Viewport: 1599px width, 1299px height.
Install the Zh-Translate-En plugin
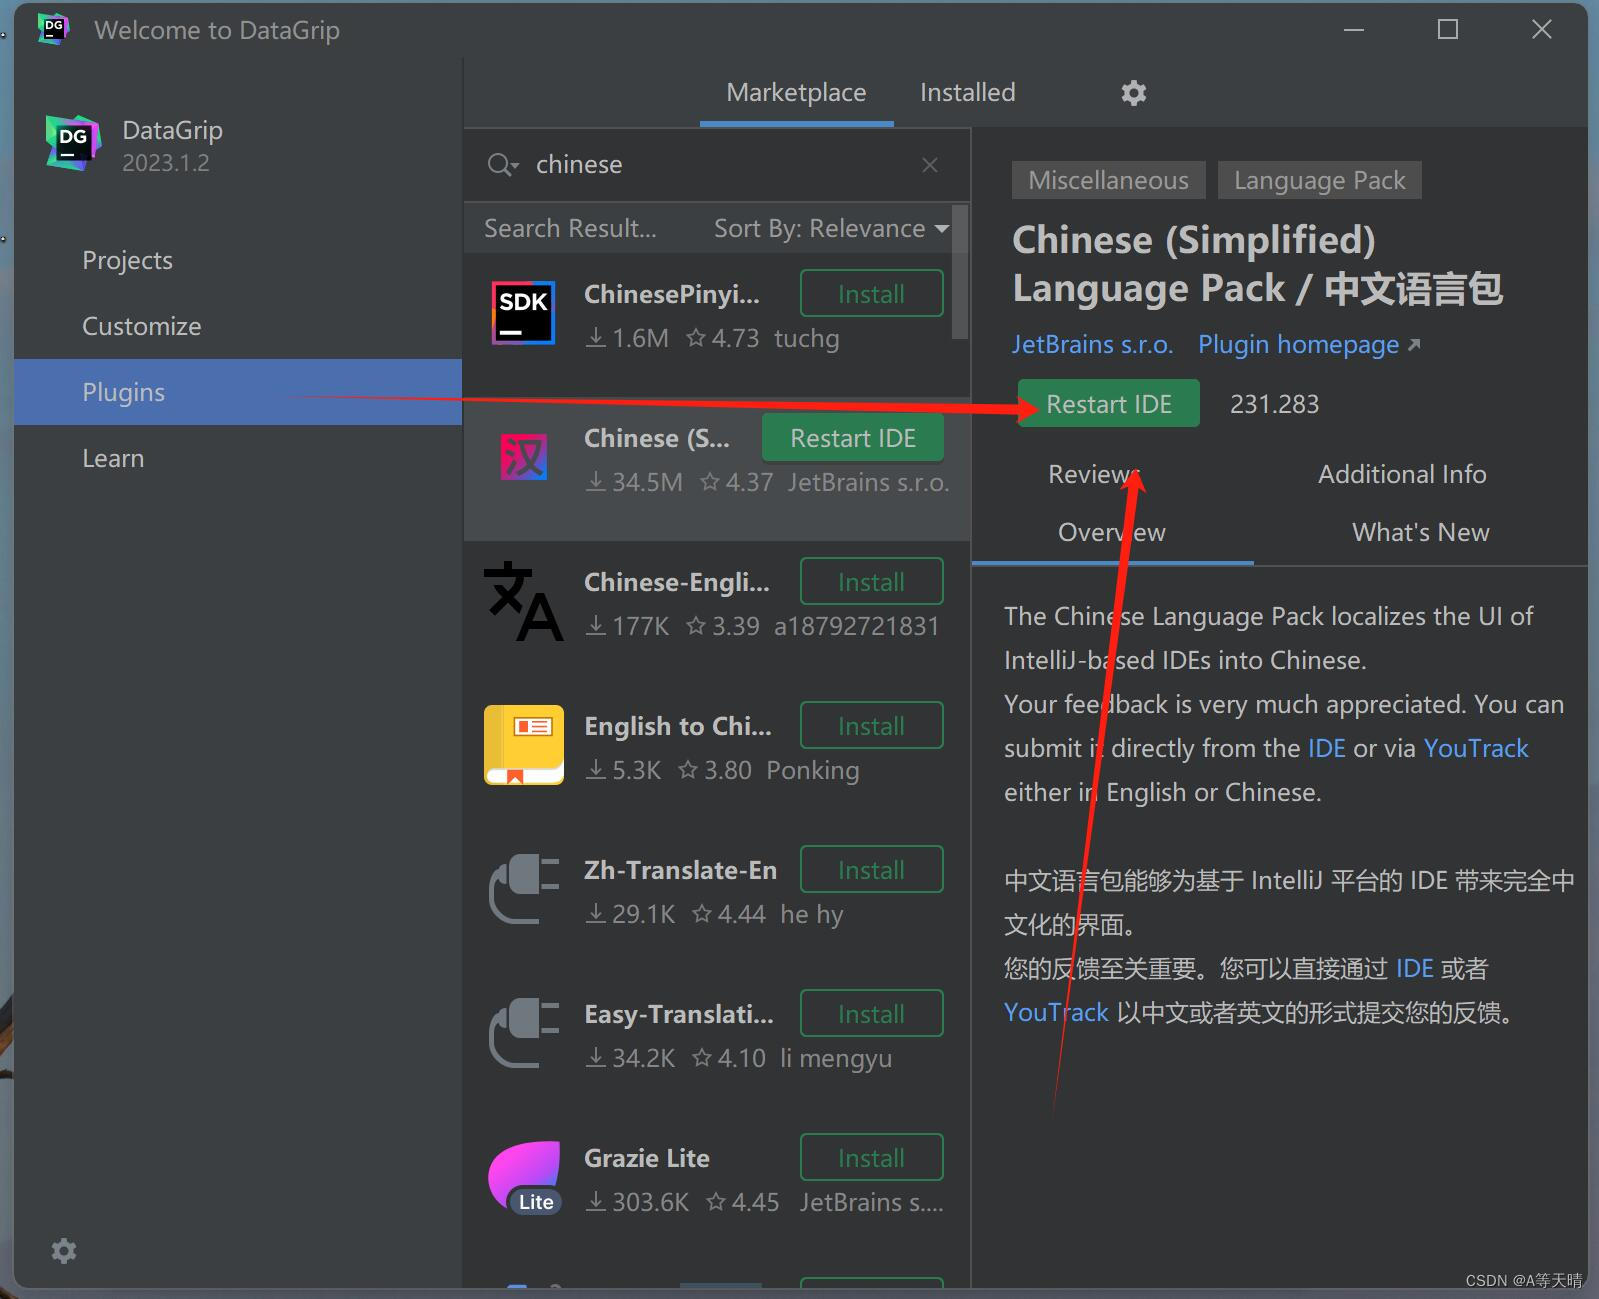tap(871, 870)
